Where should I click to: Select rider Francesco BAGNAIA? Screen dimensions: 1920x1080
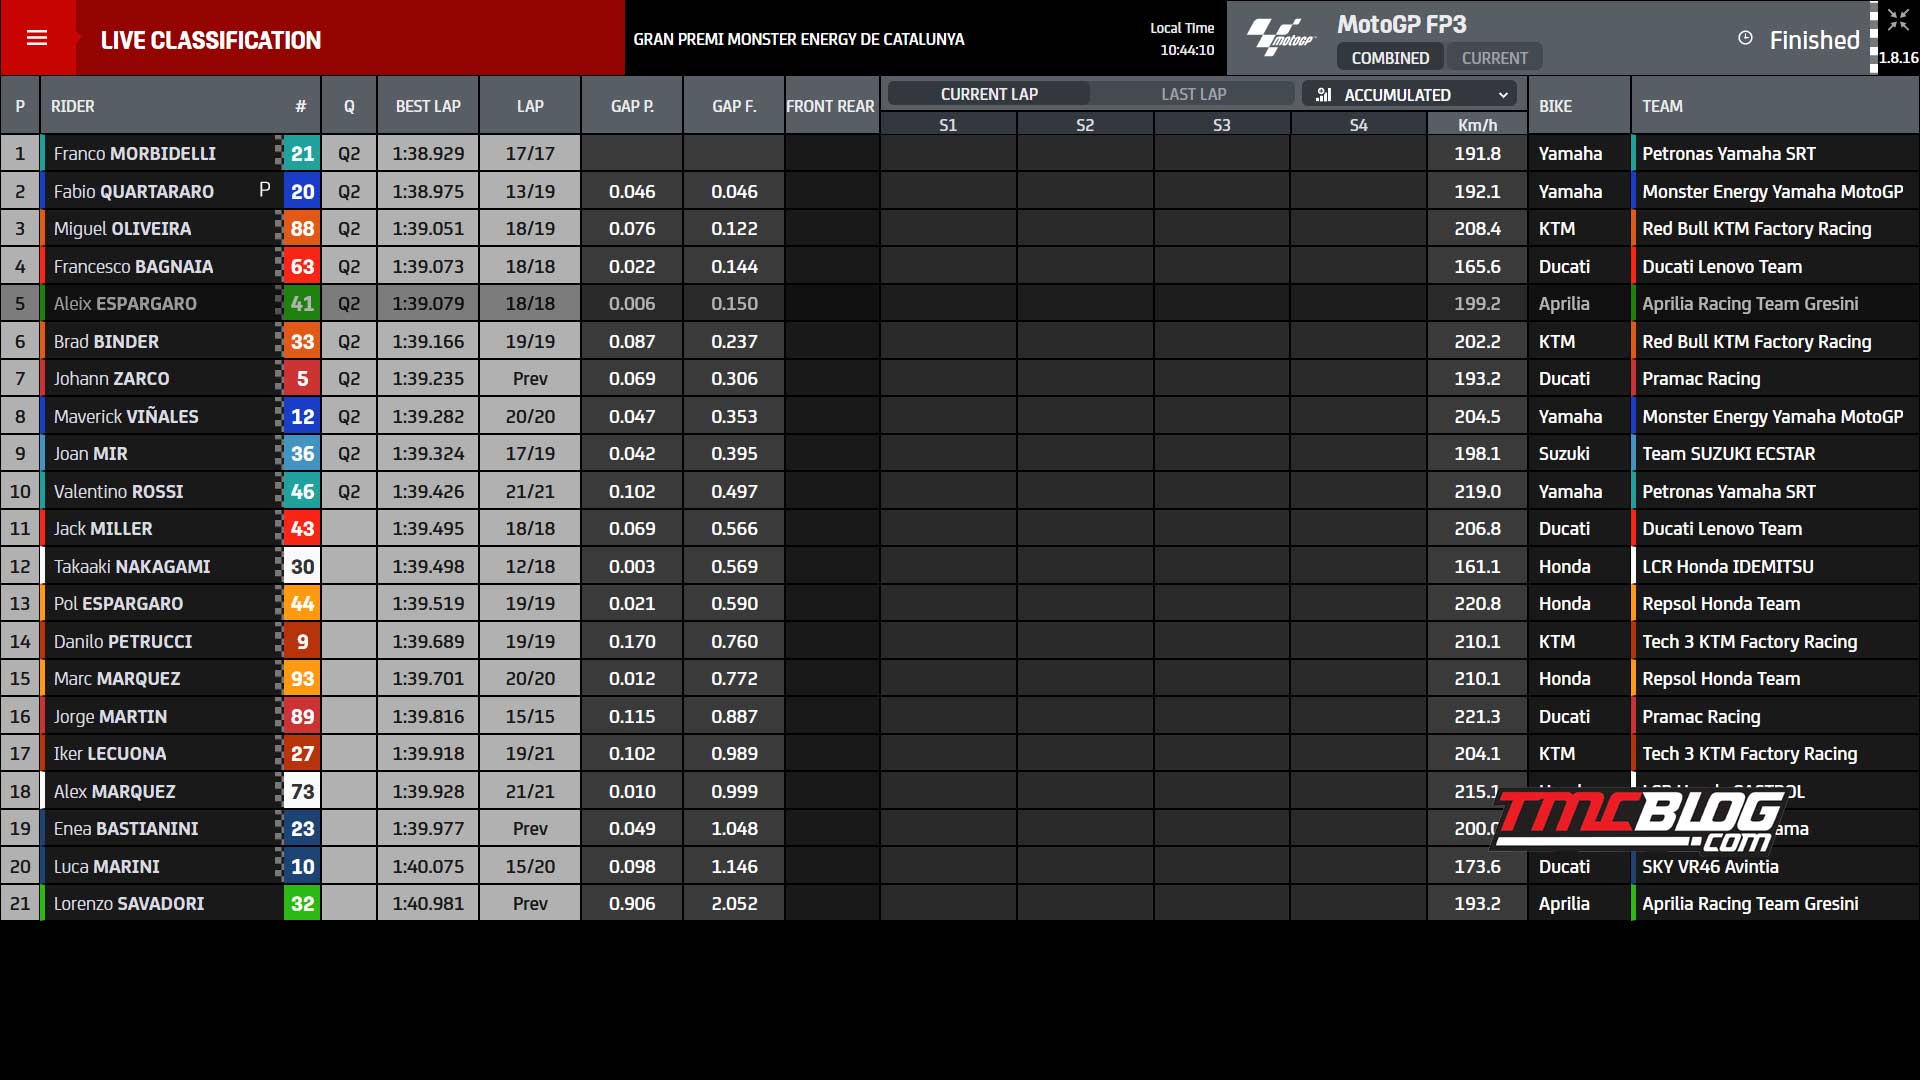tap(133, 267)
